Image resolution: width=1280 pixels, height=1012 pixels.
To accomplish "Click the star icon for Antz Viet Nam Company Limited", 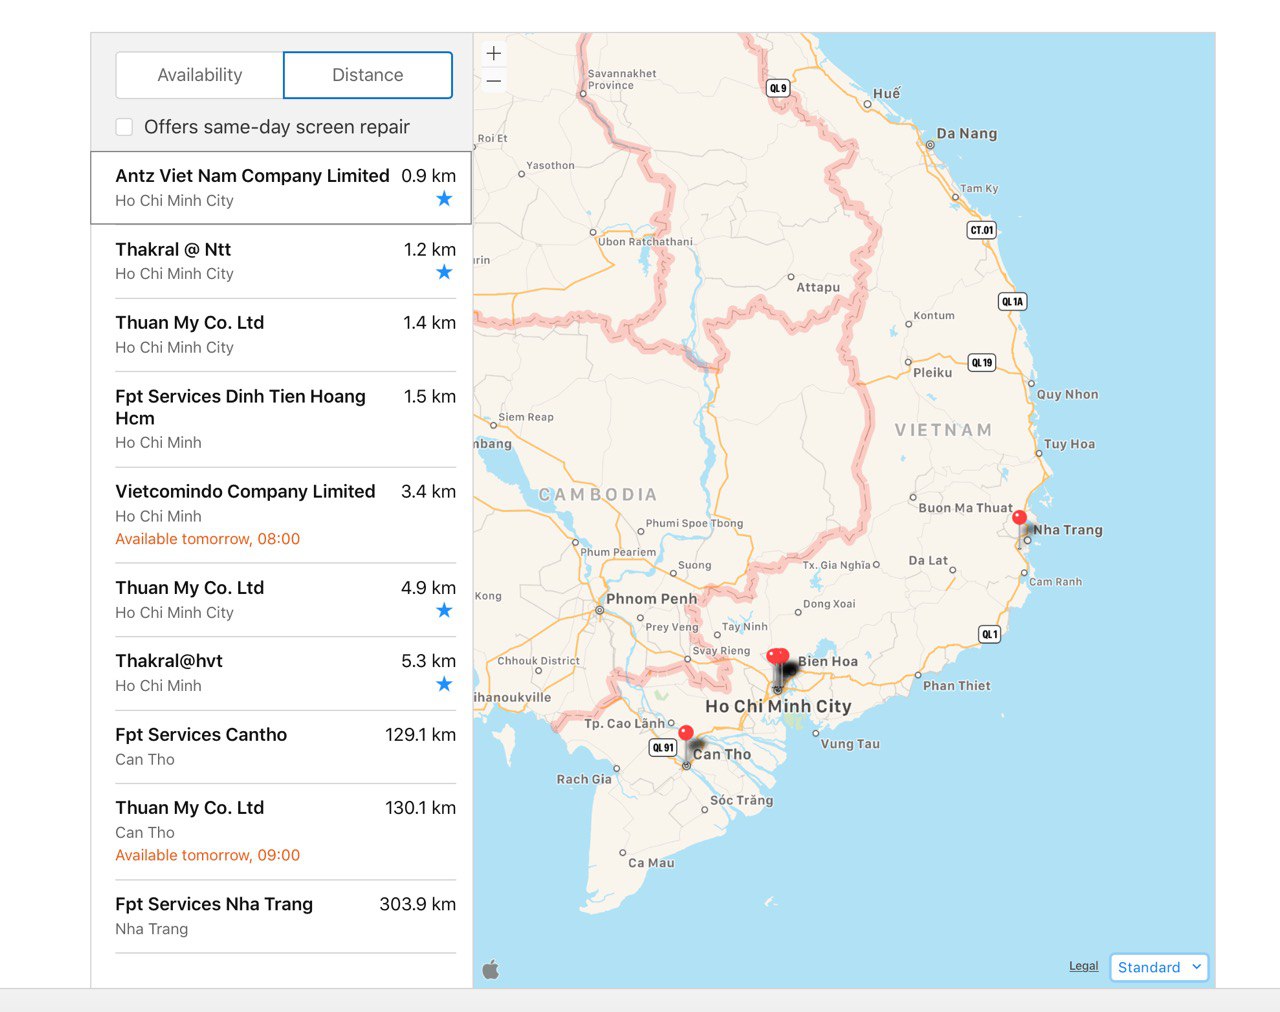I will (444, 199).
